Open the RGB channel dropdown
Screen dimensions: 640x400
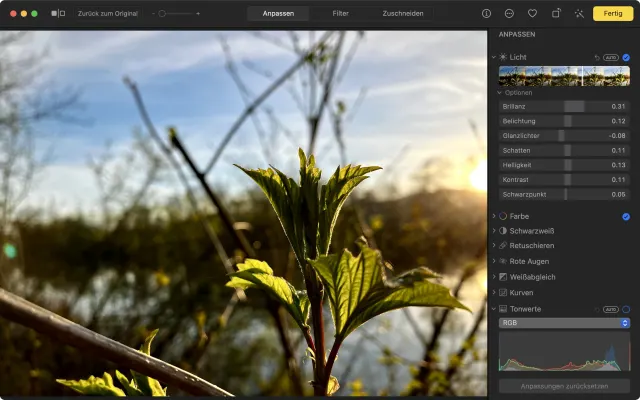coord(564,323)
